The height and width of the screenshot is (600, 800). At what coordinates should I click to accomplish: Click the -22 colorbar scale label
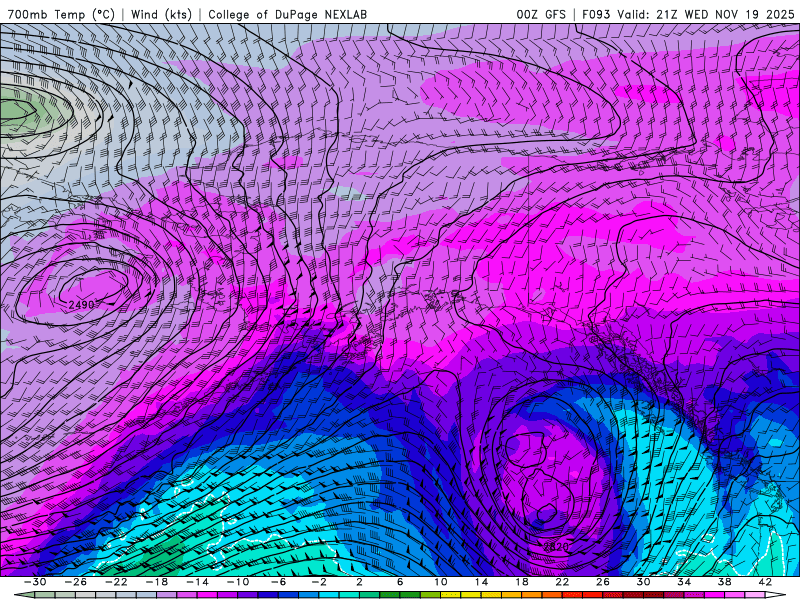pyautogui.click(x=116, y=582)
